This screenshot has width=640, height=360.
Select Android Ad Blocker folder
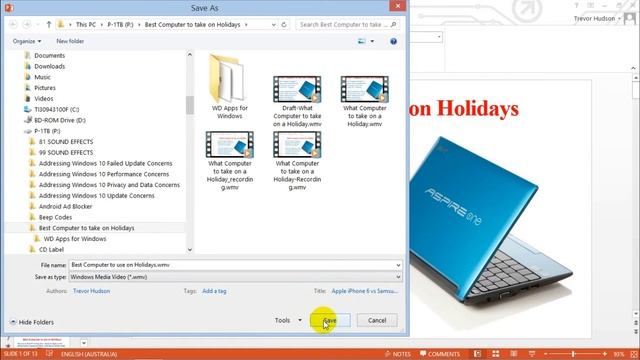65,207
